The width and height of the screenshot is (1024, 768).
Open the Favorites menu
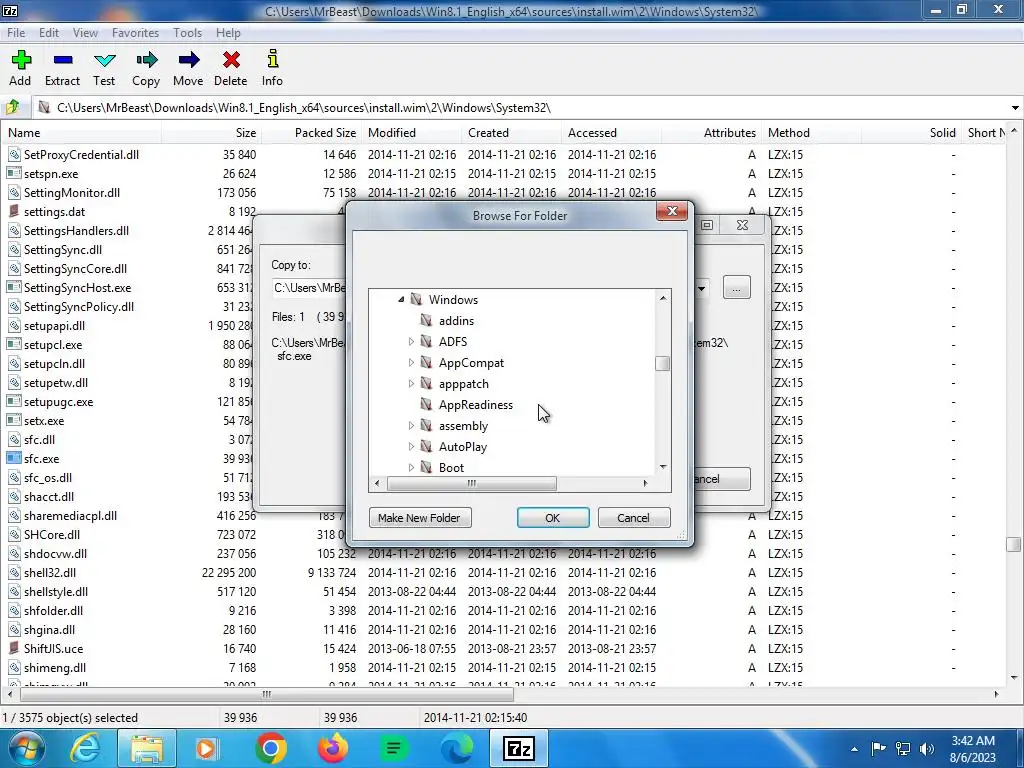(x=135, y=33)
